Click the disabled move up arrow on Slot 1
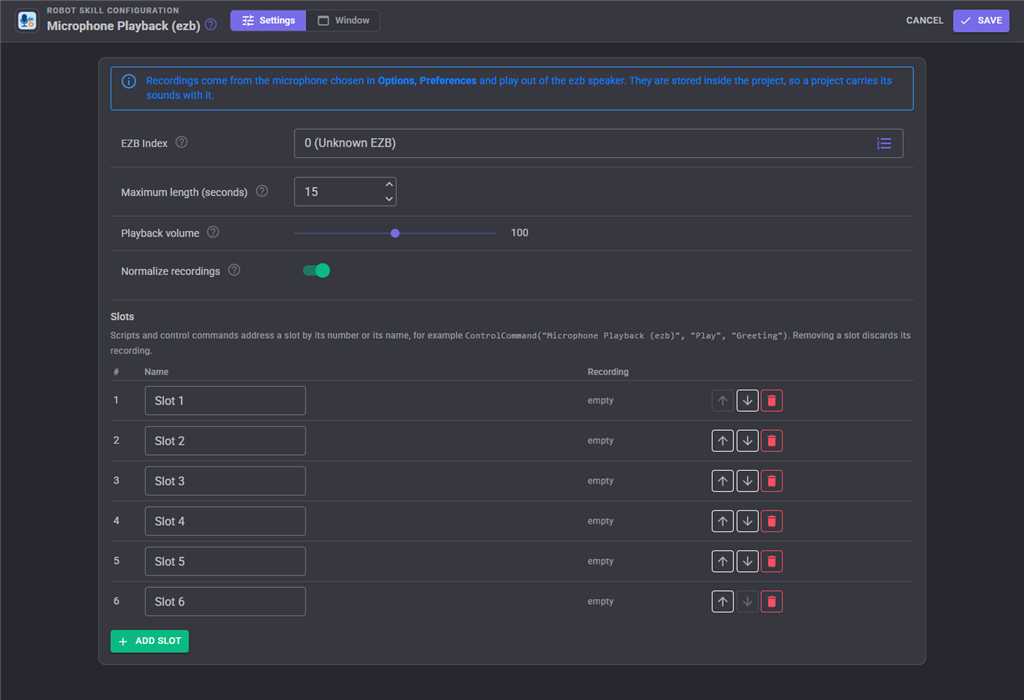The width and height of the screenshot is (1024, 700). pyautogui.click(x=722, y=400)
